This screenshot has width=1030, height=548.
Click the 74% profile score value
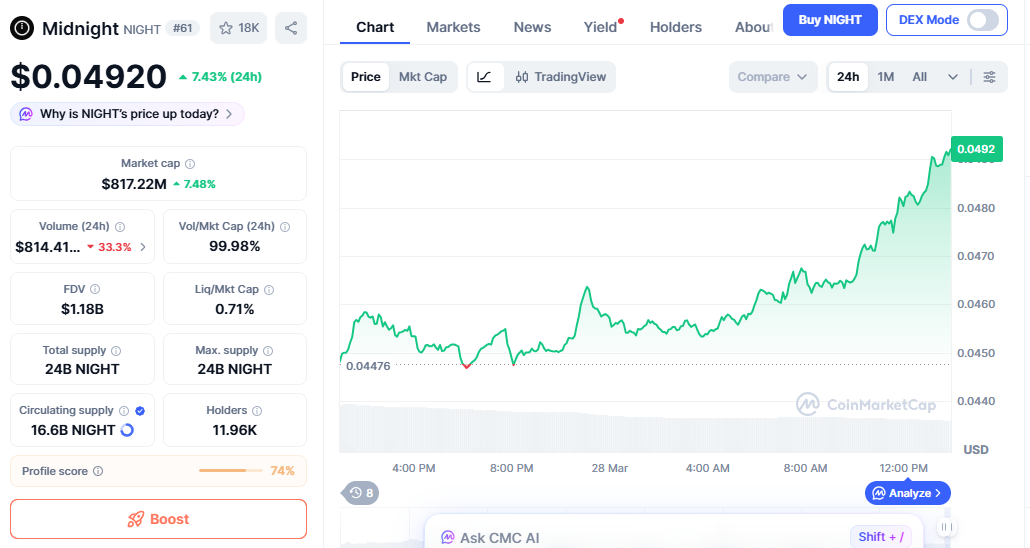pos(282,471)
